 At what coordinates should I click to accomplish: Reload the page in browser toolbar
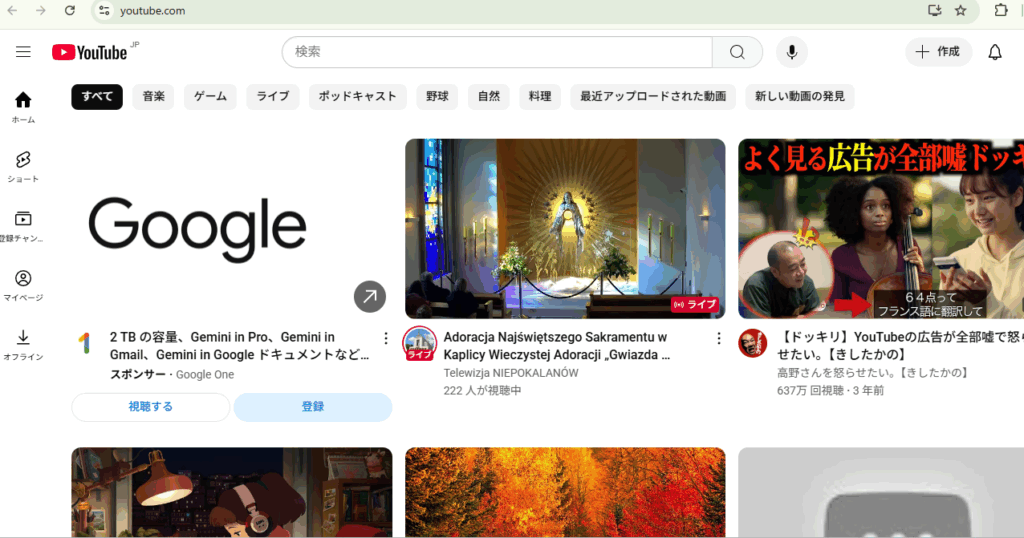pyautogui.click(x=69, y=10)
